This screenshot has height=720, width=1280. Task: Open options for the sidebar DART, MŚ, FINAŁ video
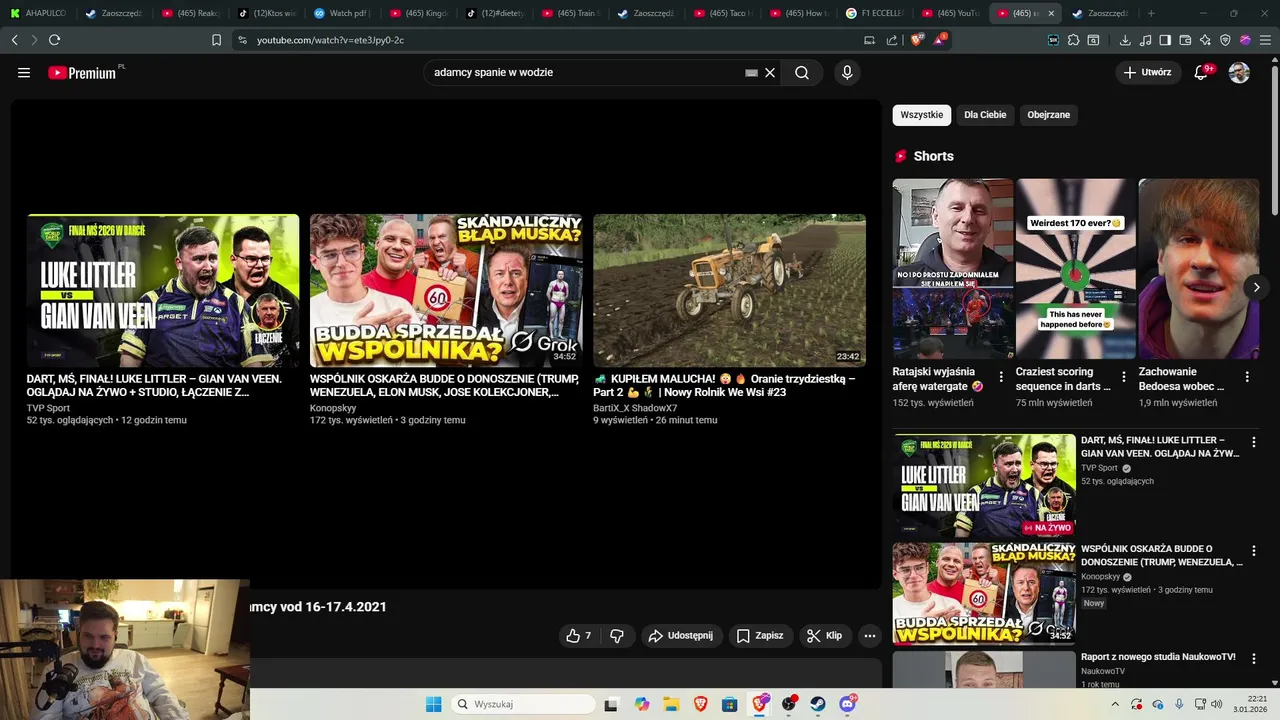click(1254, 442)
